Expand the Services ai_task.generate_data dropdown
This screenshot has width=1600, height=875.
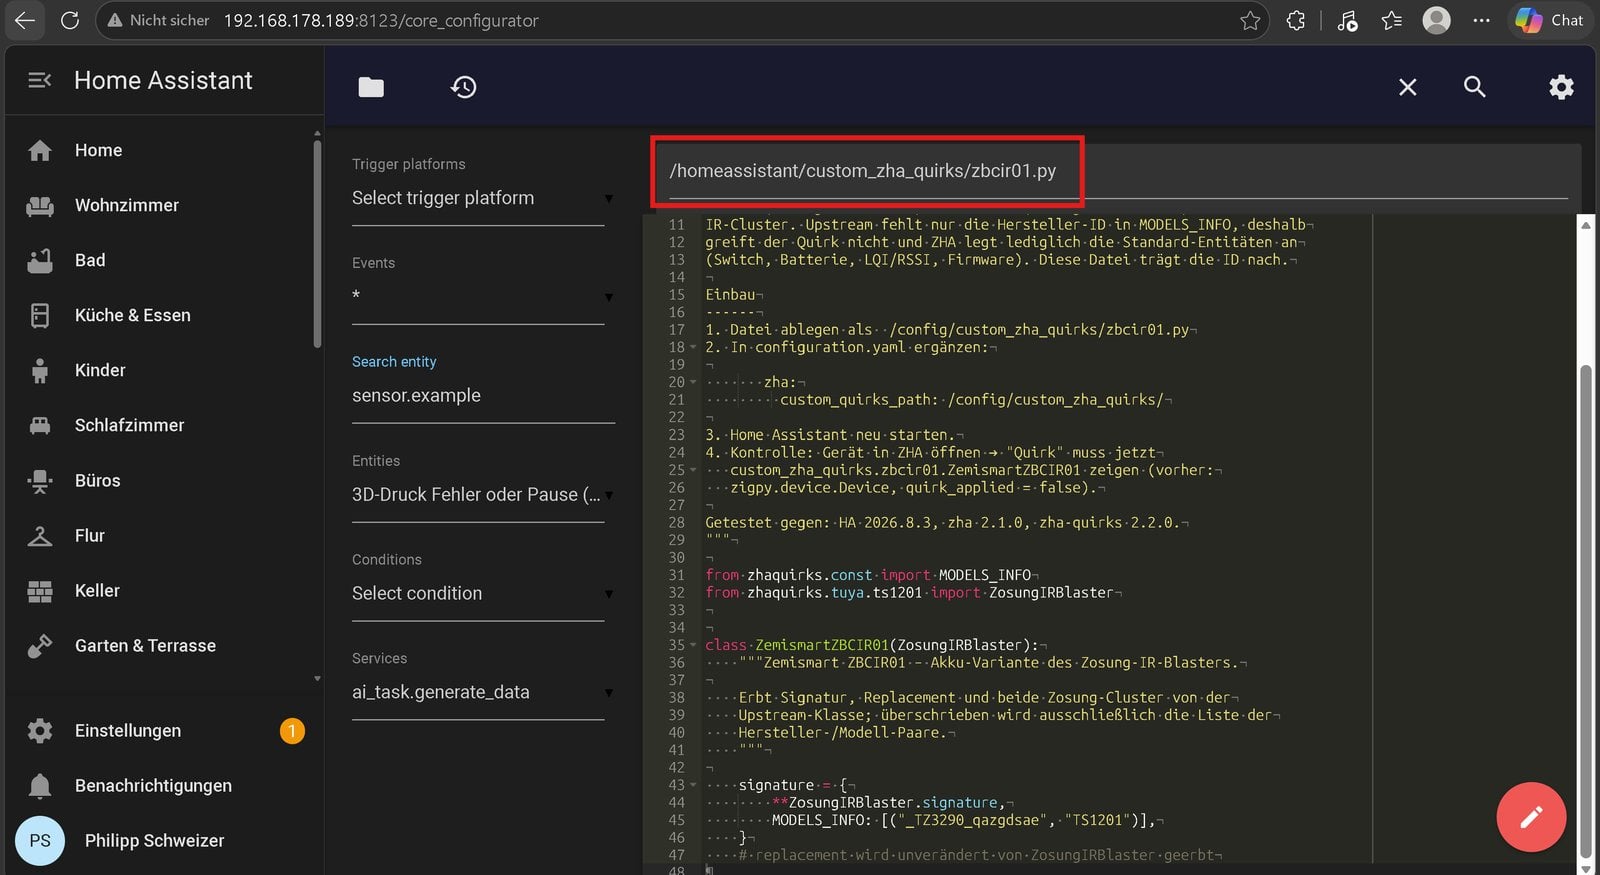pyautogui.click(x=481, y=692)
